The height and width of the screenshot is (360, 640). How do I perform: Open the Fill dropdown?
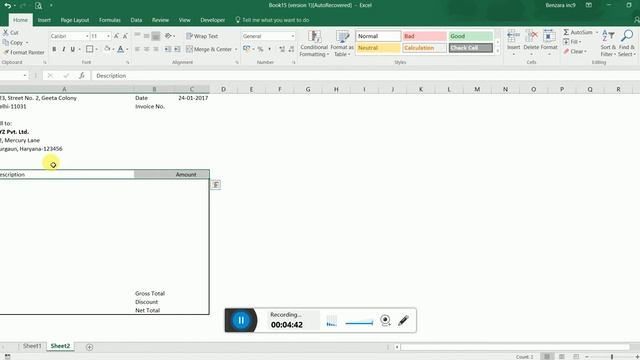coord(572,42)
